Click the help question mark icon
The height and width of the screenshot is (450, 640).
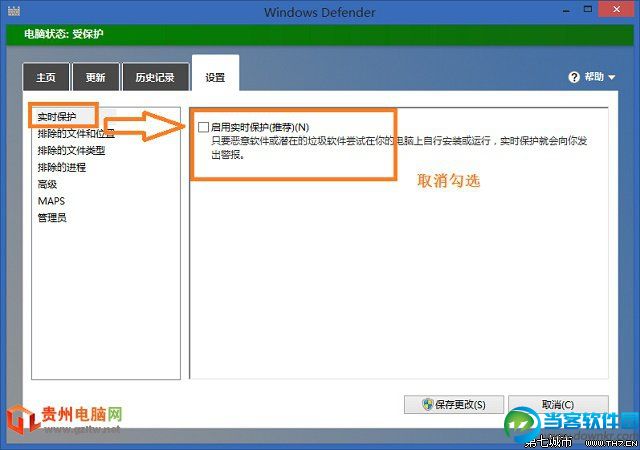pyautogui.click(x=573, y=77)
